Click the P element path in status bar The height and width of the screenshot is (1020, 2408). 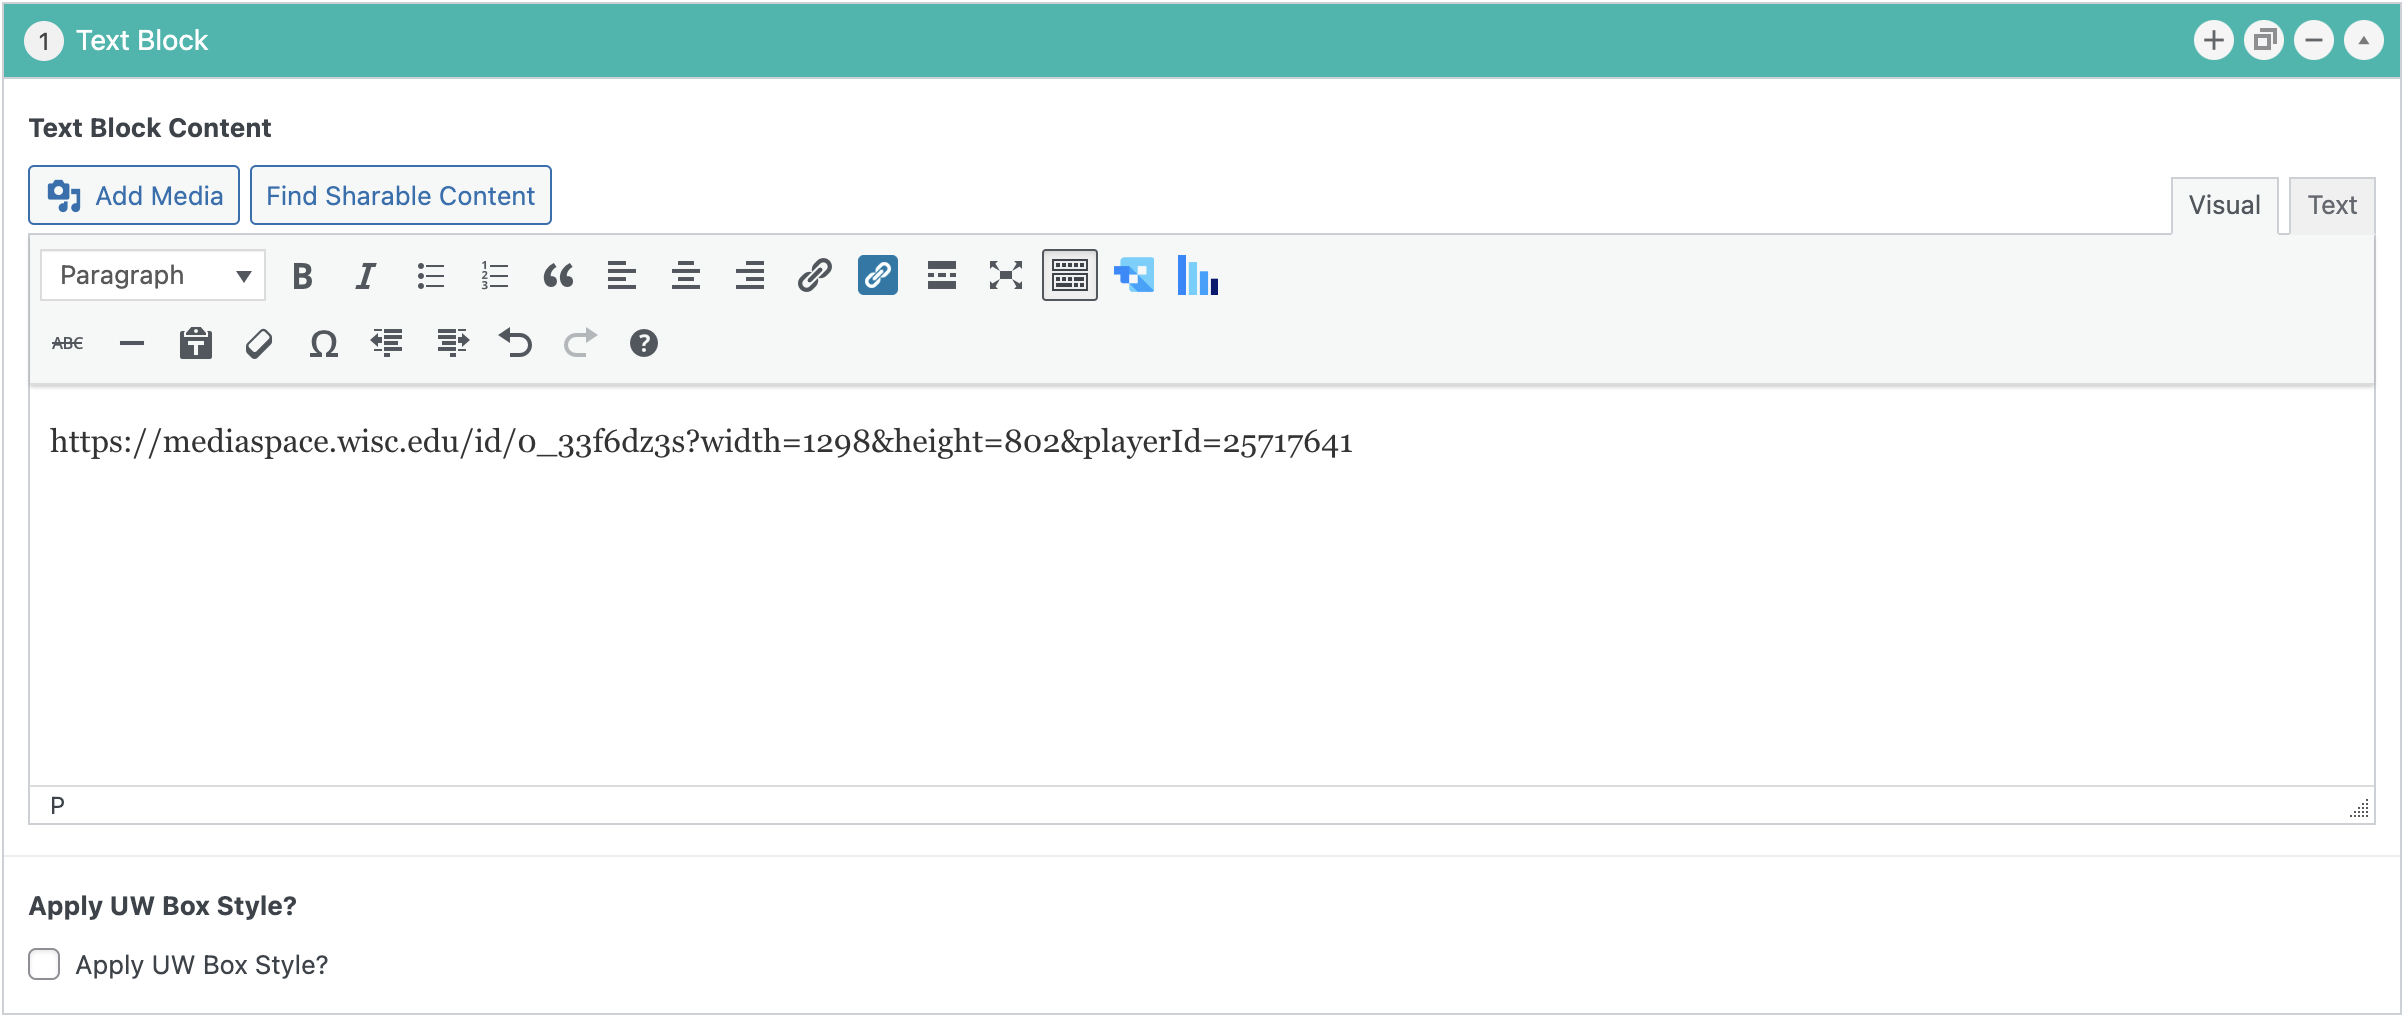click(58, 806)
